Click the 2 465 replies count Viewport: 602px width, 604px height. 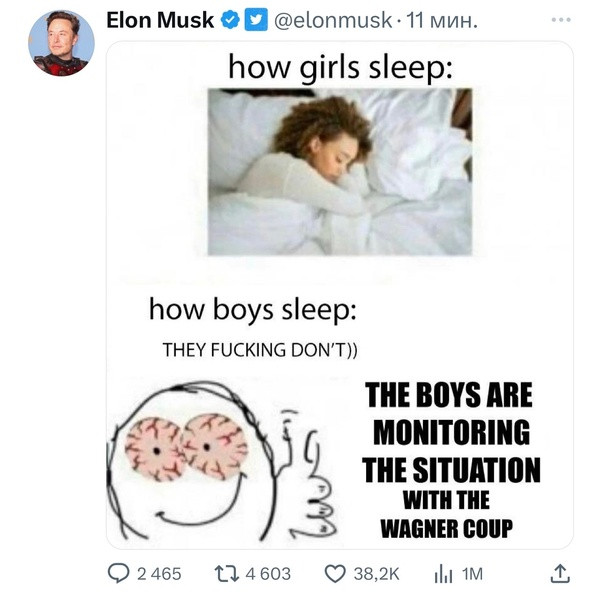pos(159,574)
